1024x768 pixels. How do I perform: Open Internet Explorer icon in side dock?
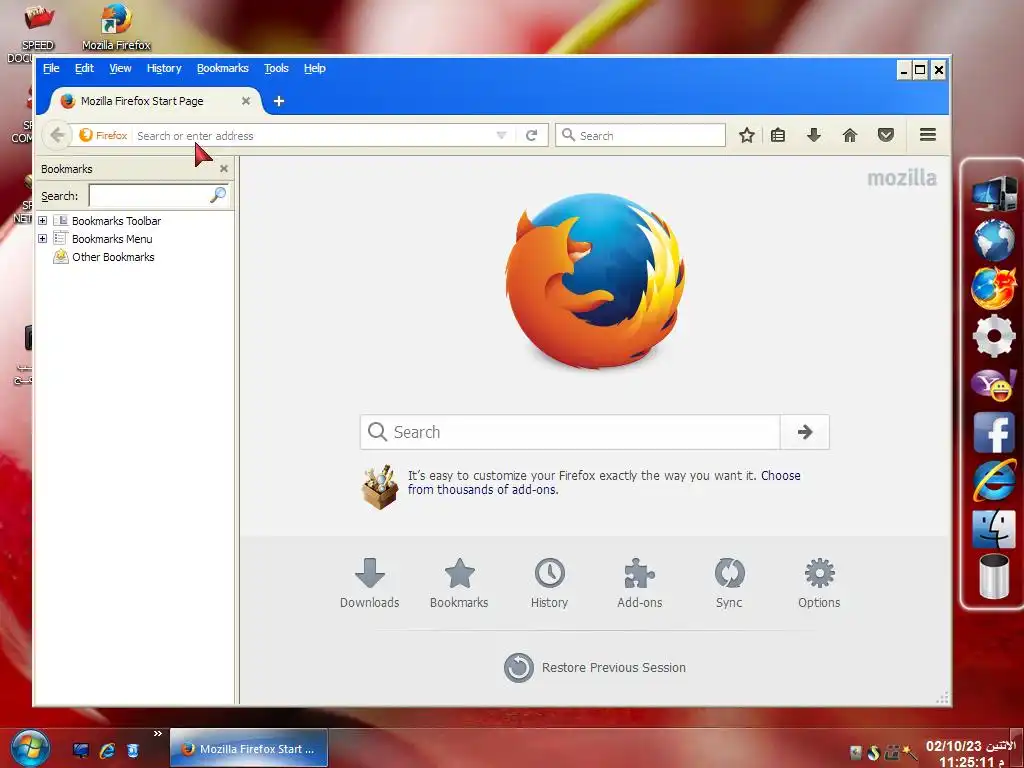(993, 480)
